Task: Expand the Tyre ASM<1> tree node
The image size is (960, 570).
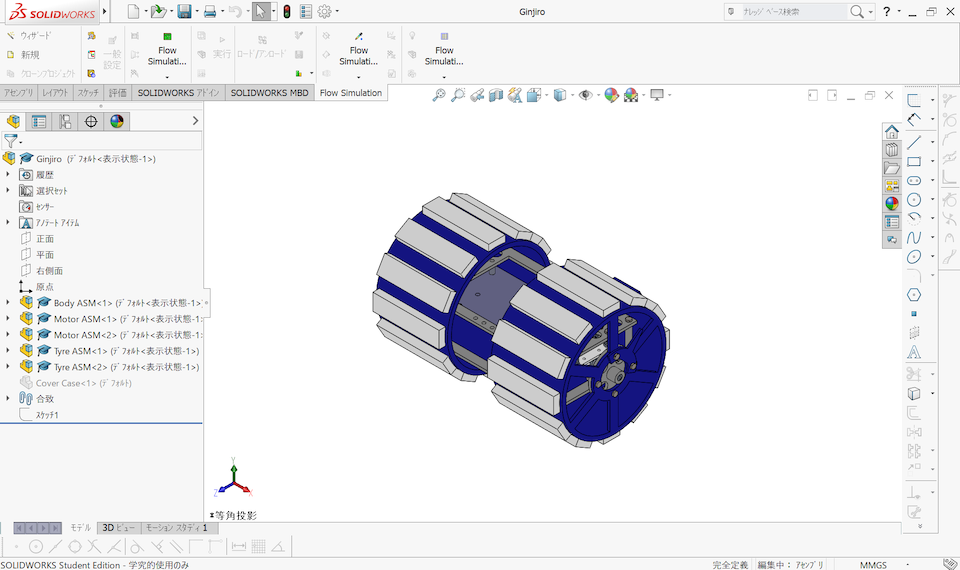Action: [8, 350]
